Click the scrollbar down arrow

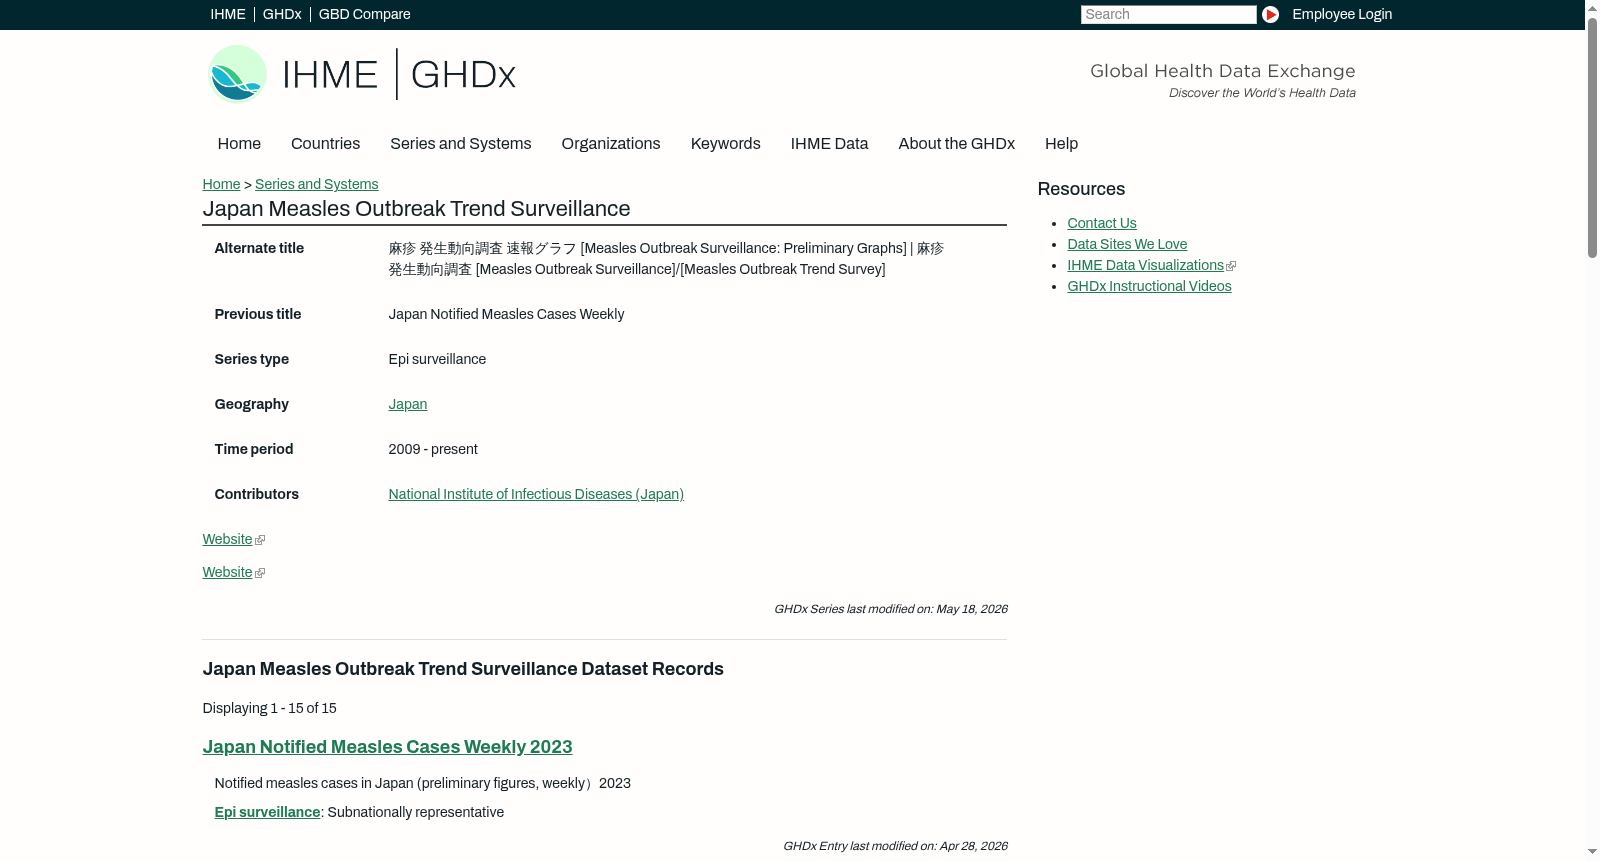pos(1592,852)
